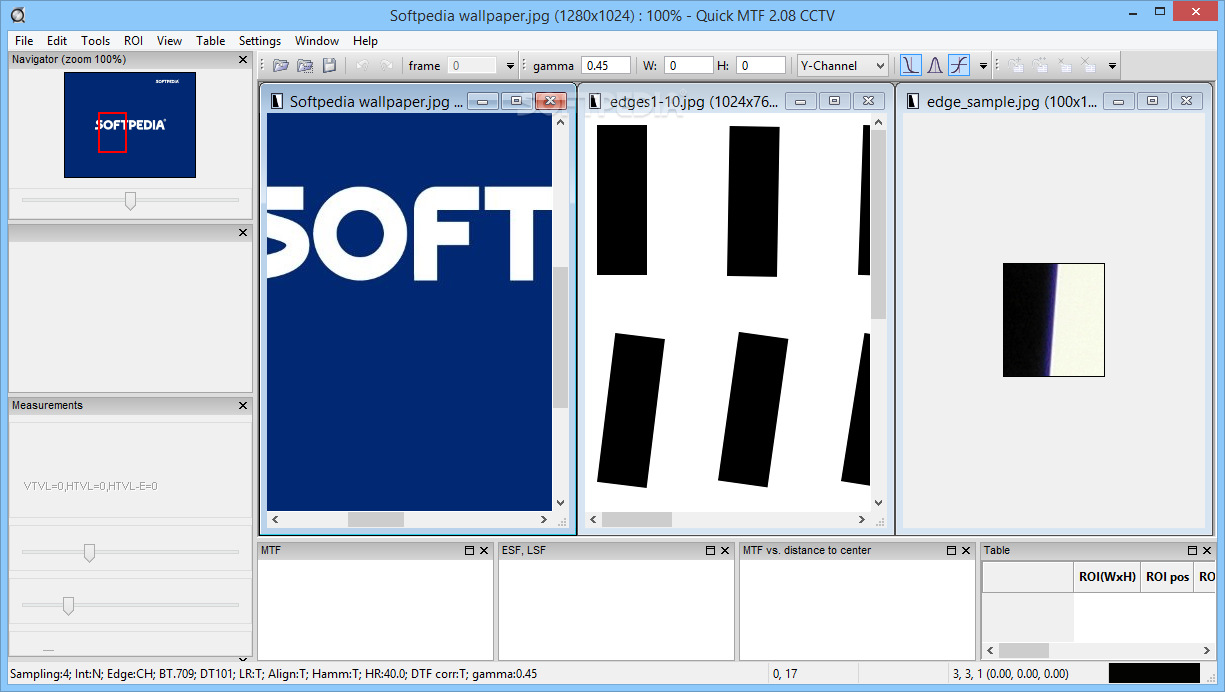Click the document icon of edges1-10.jpg
Viewport: 1225px width, 692px height.
595,101
